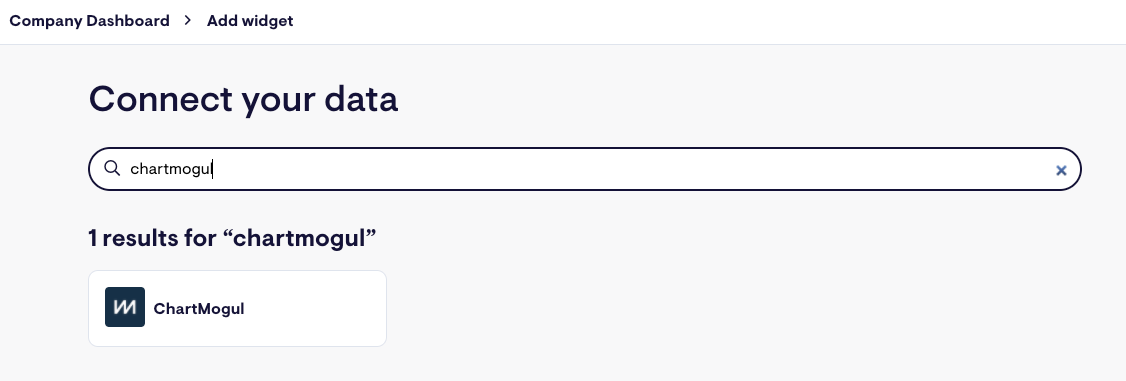
Task: Click the Connect your data heading
Action: click(243, 99)
